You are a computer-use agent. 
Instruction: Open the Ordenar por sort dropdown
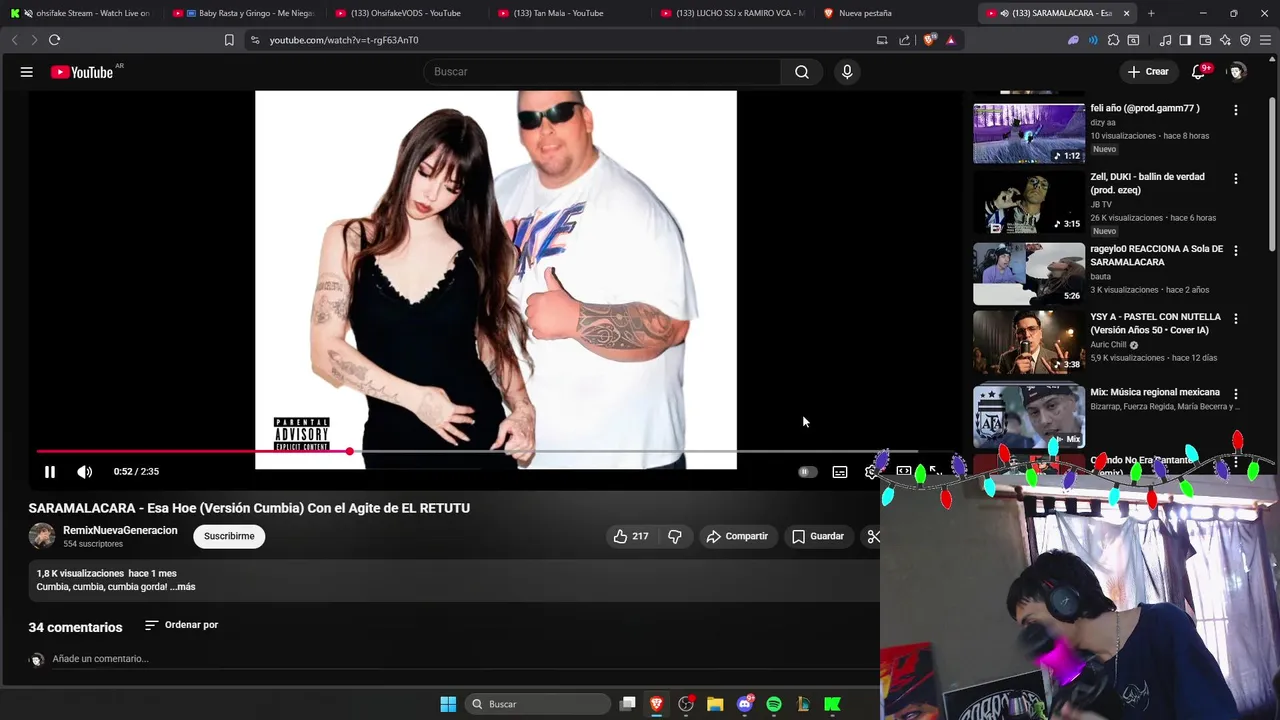click(x=181, y=625)
